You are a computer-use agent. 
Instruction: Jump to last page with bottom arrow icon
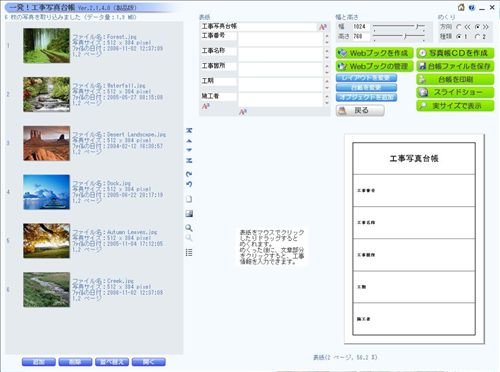pyautogui.click(x=189, y=160)
